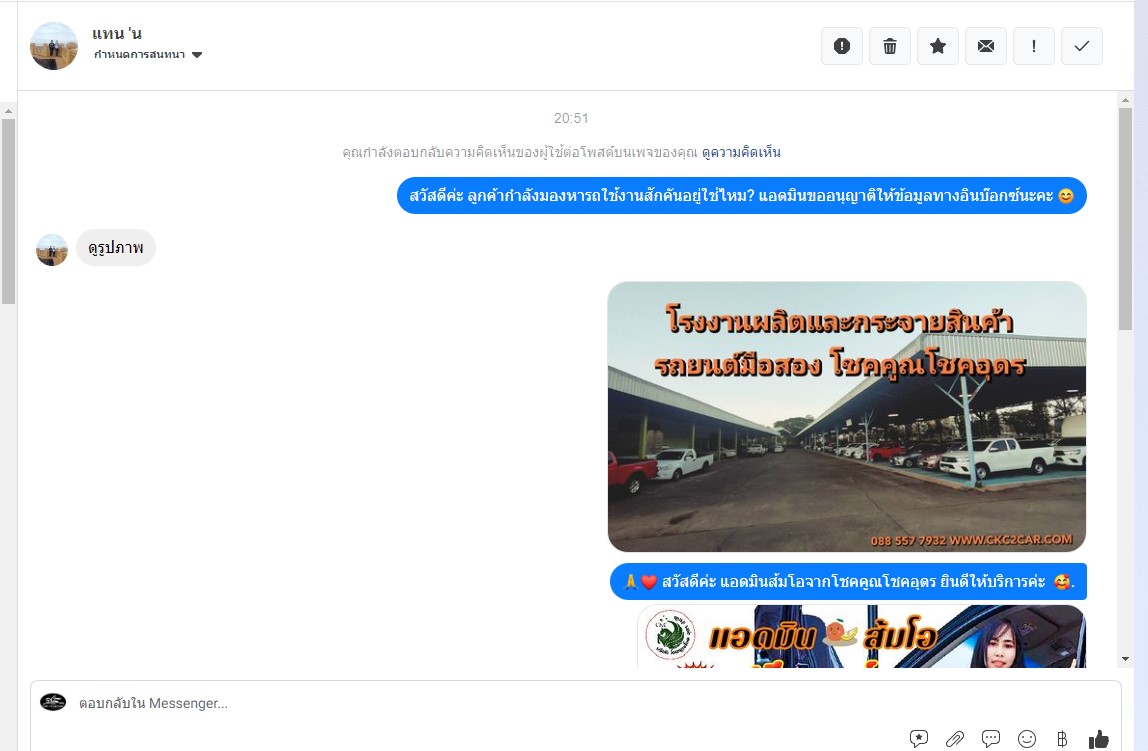Mark as unread using the envelope icon
1148x751 pixels.
pos(985,46)
